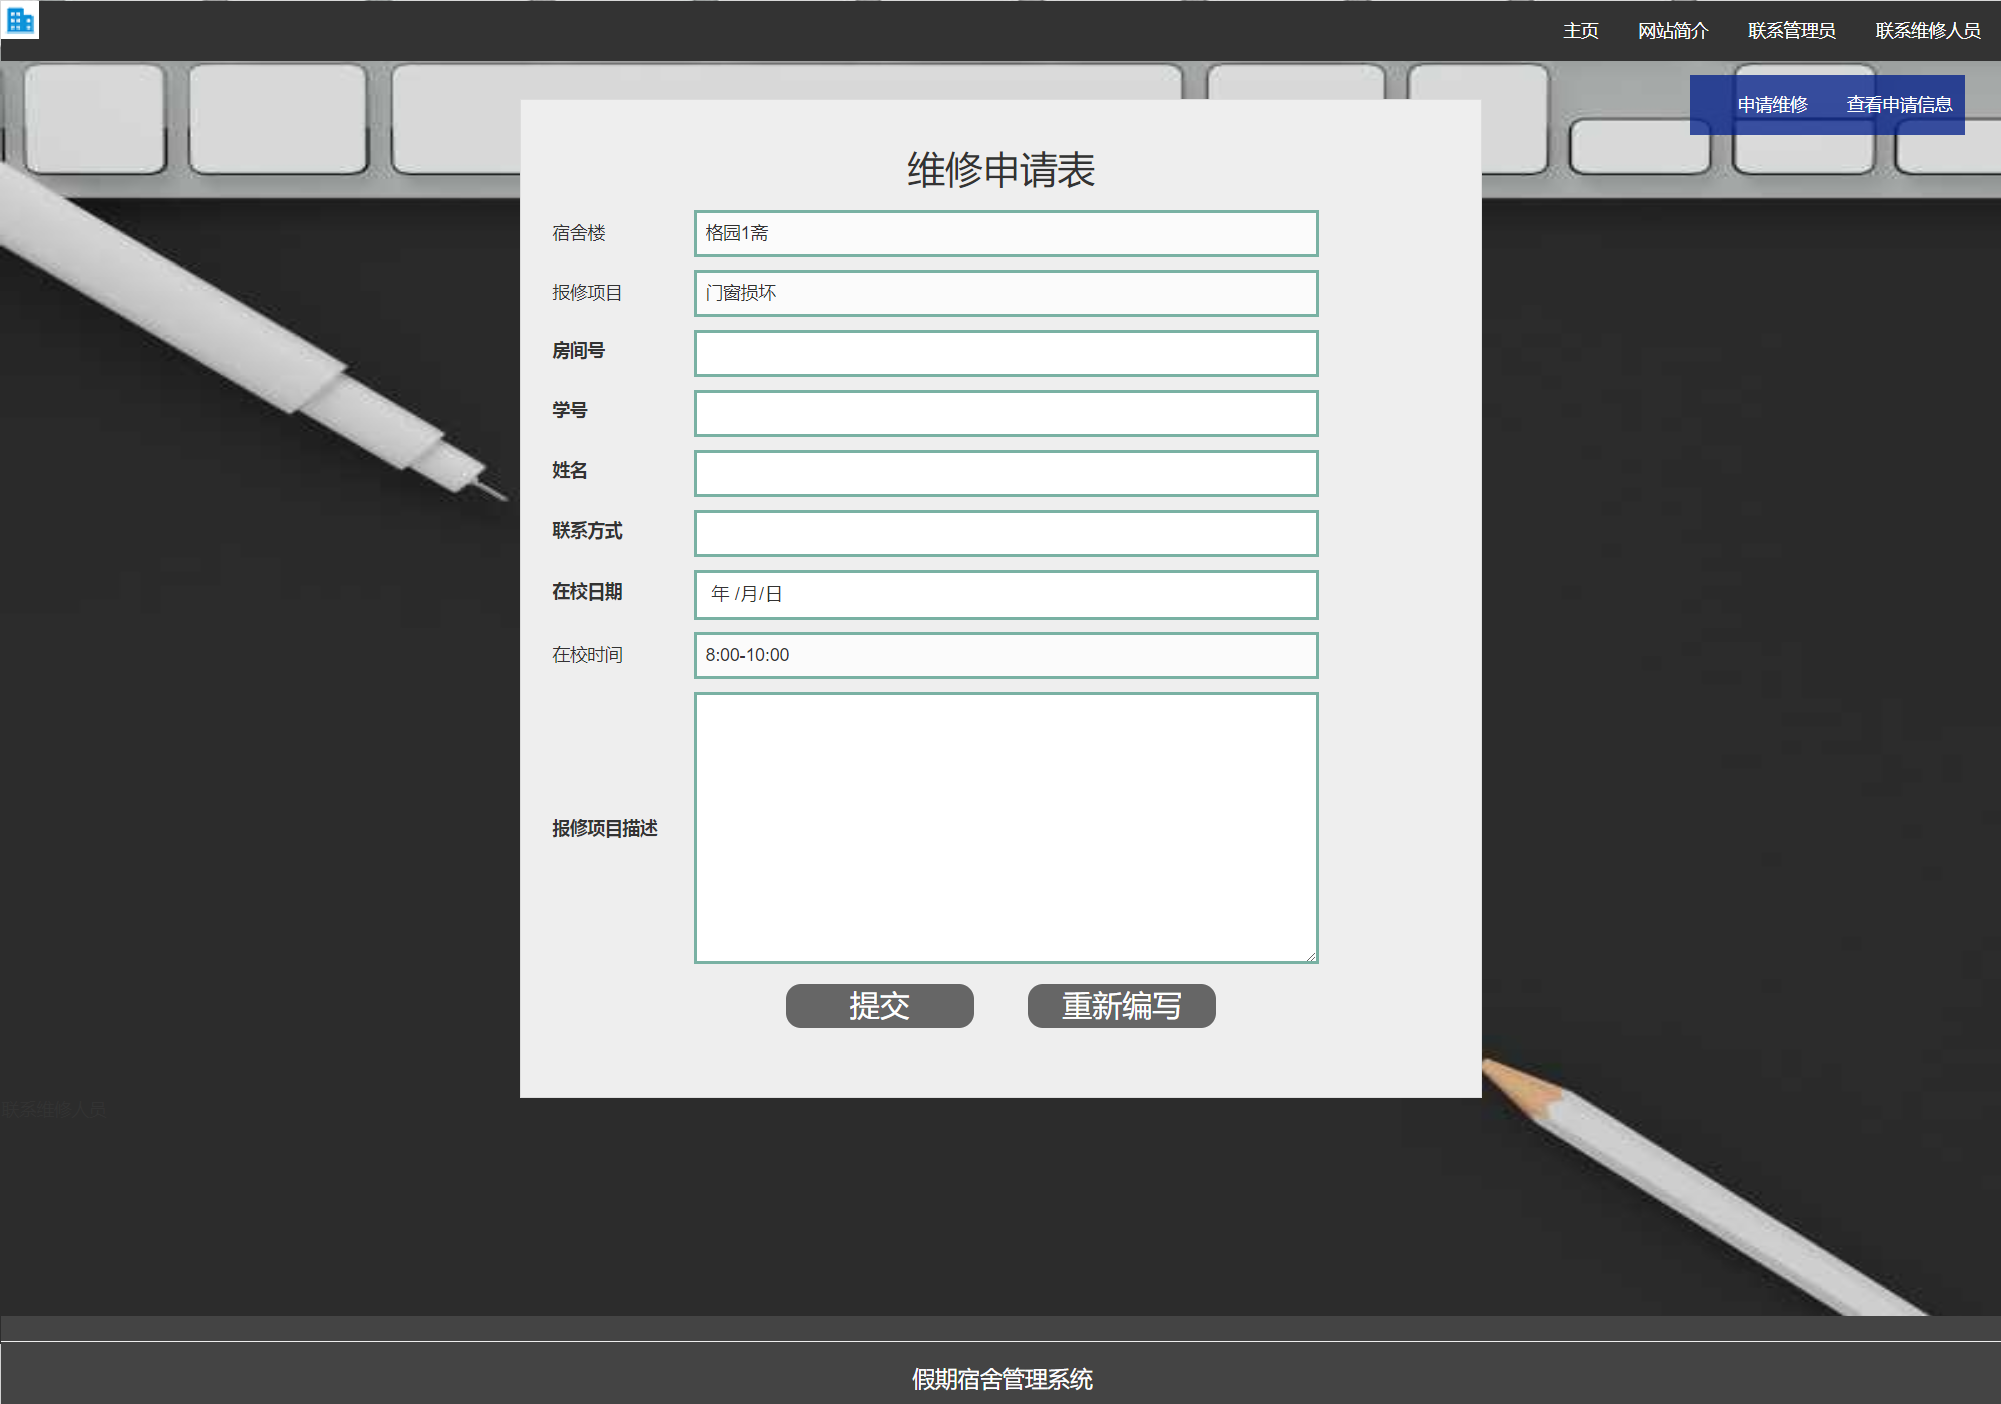Open 查看申请信息 submenu link
Image resolution: width=2001 pixels, height=1404 pixels.
coord(1898,105)
